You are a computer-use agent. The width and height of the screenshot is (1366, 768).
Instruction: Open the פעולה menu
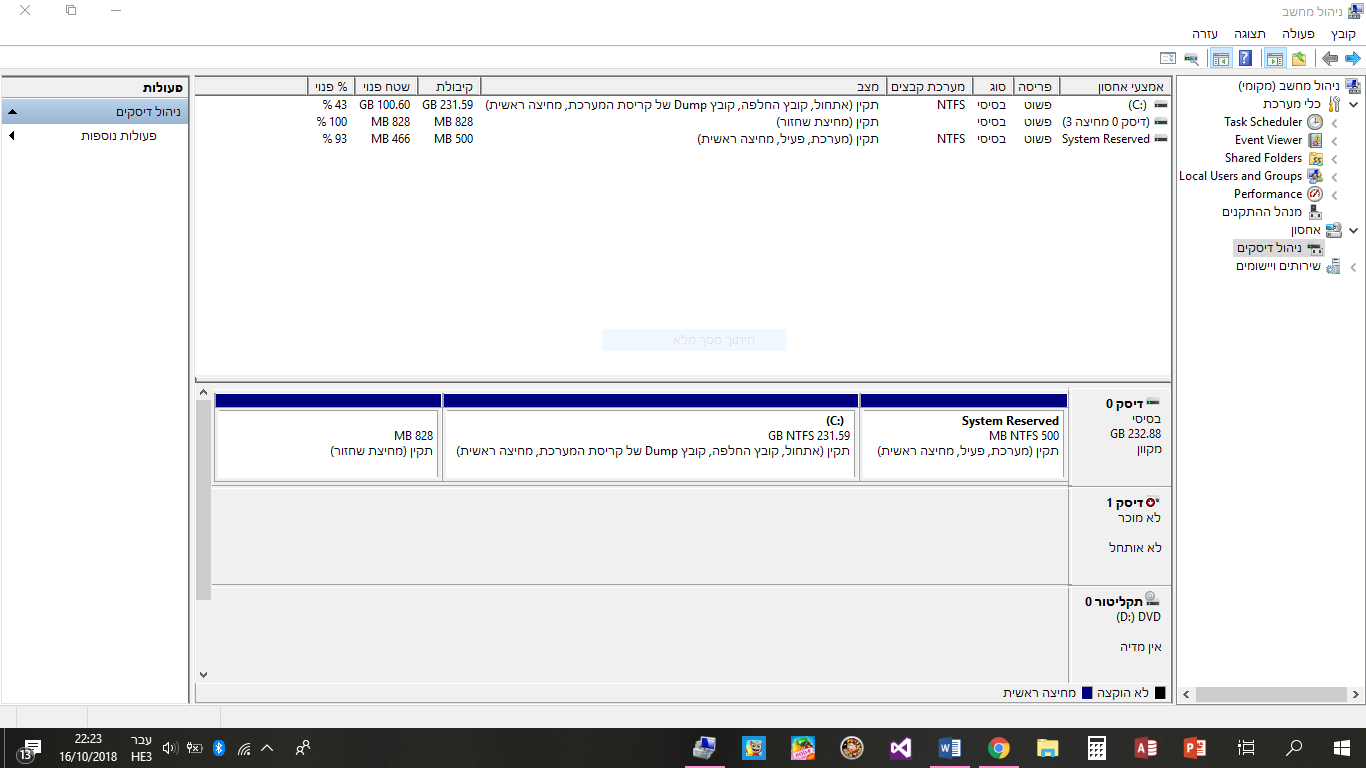(1299, 34)
